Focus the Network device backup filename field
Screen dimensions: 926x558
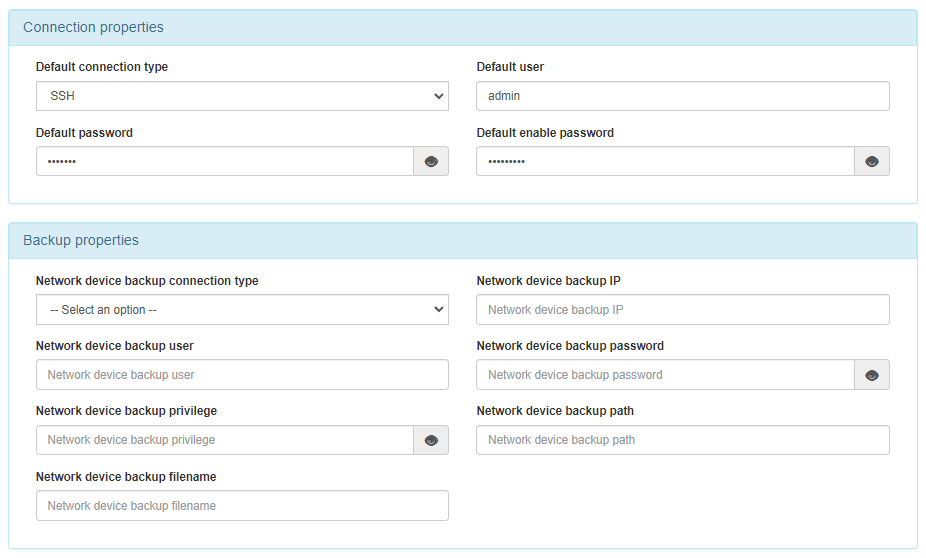pos(242,506)
